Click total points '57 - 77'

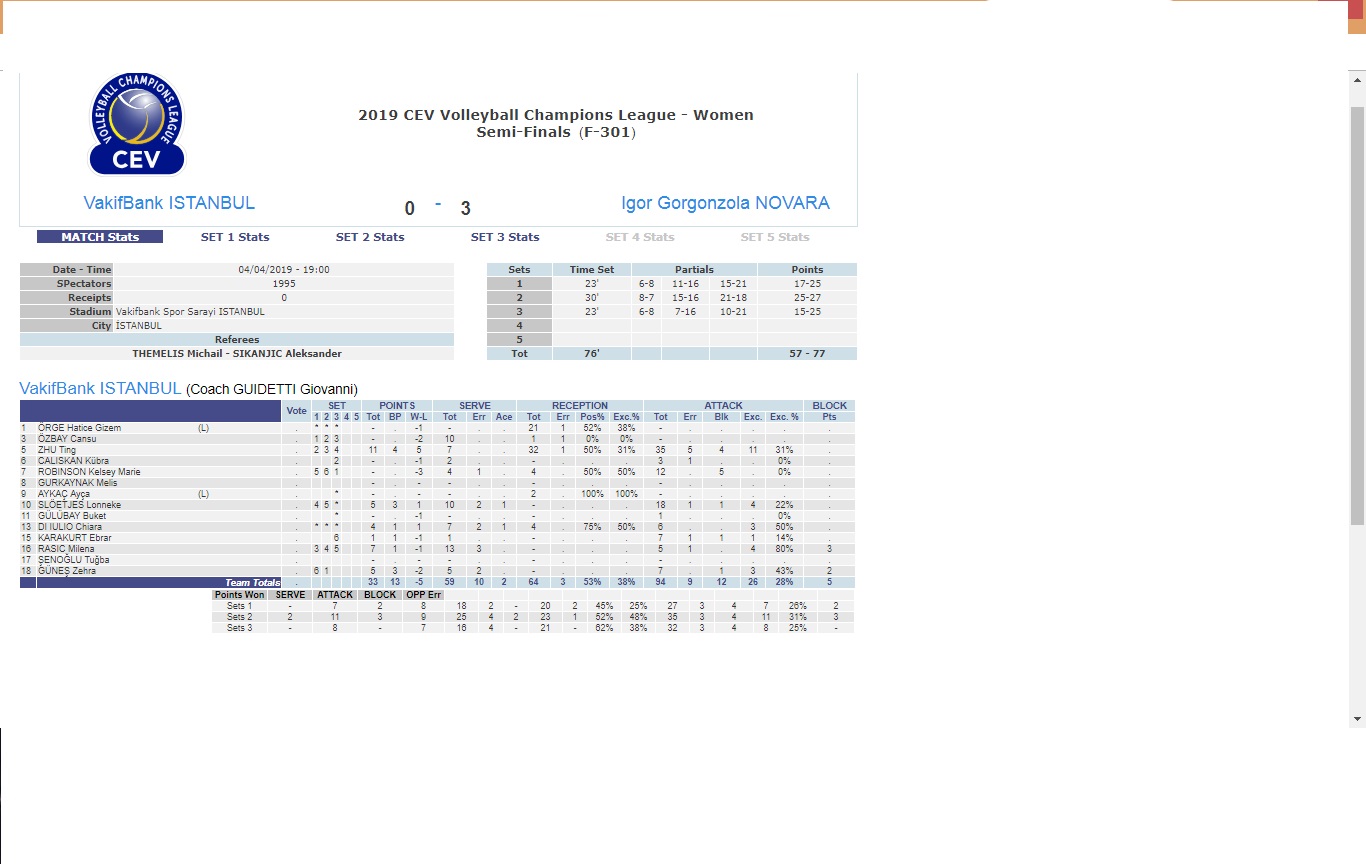pyautogui.click(x=807, y=354)
